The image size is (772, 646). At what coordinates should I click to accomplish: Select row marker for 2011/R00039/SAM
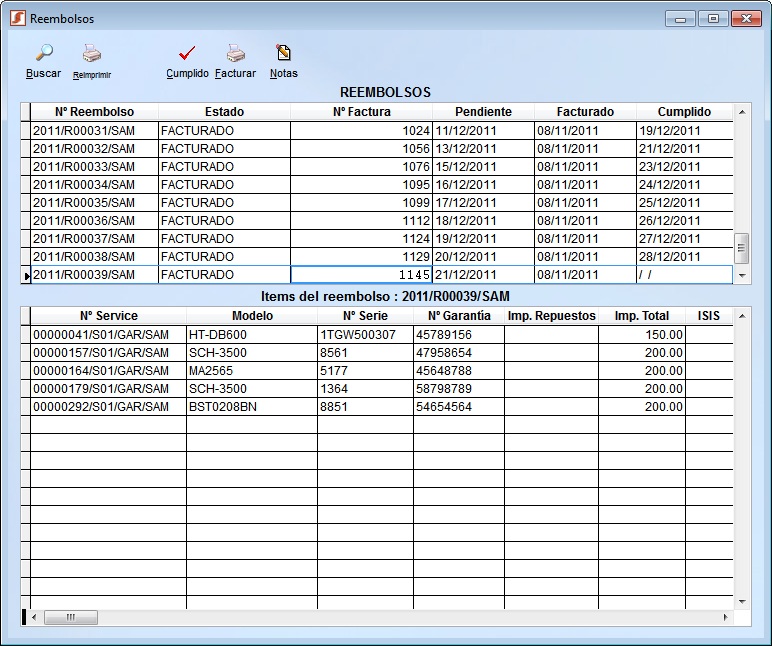coord(26,275)
